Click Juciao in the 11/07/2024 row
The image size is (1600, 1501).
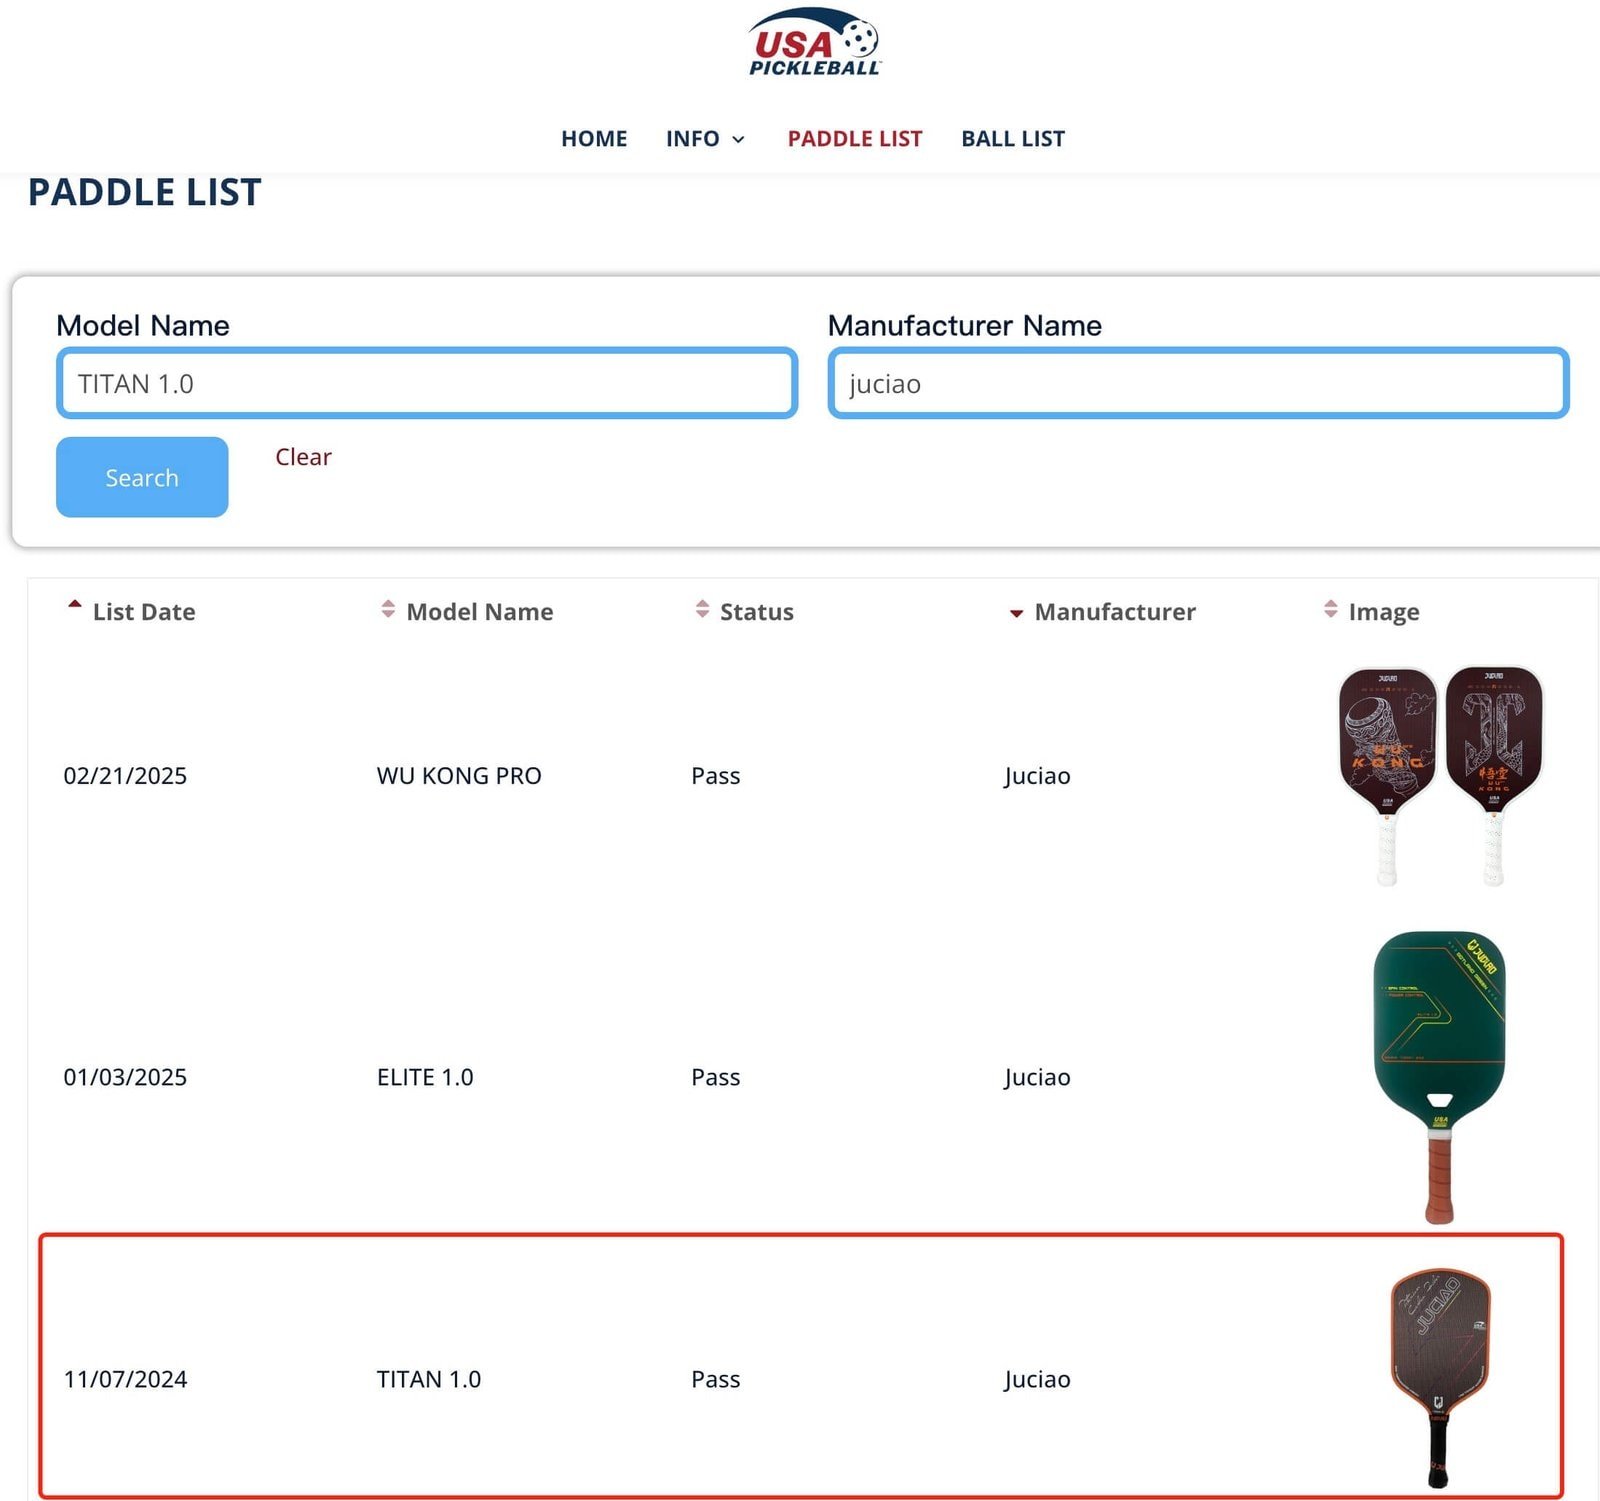tap(1037, 1380)
